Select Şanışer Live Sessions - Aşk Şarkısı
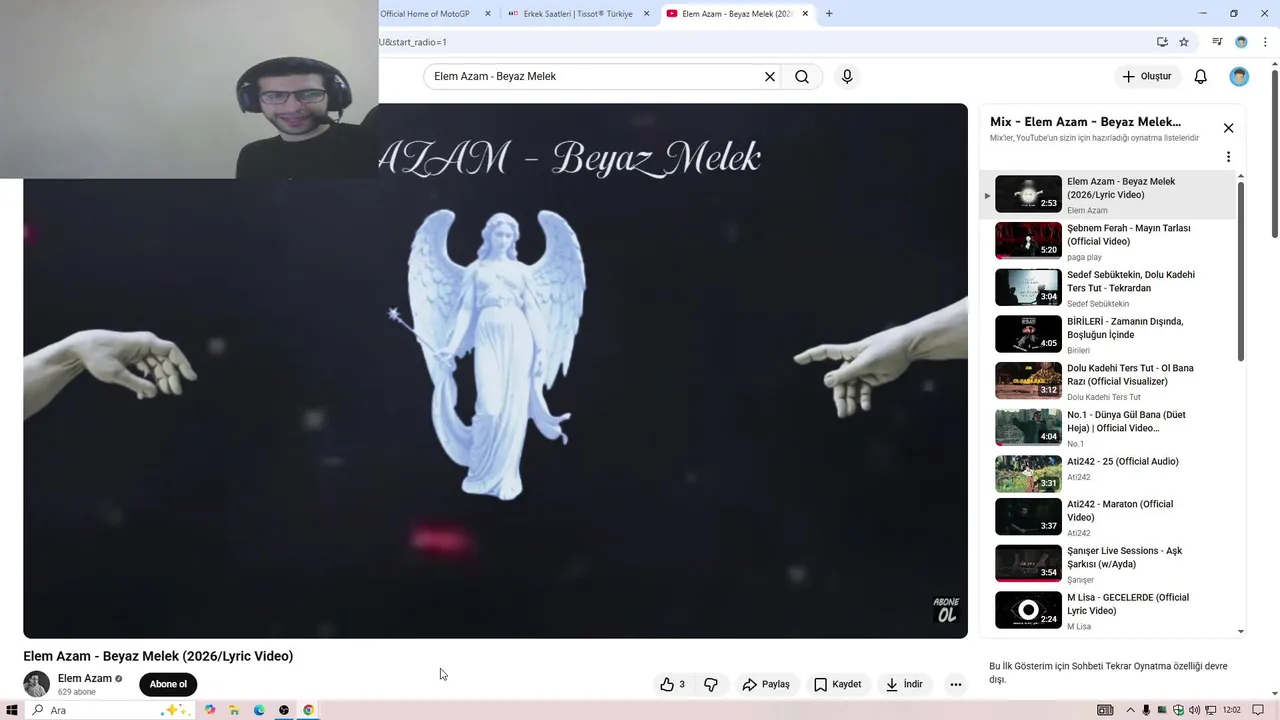 [1108, 564]
